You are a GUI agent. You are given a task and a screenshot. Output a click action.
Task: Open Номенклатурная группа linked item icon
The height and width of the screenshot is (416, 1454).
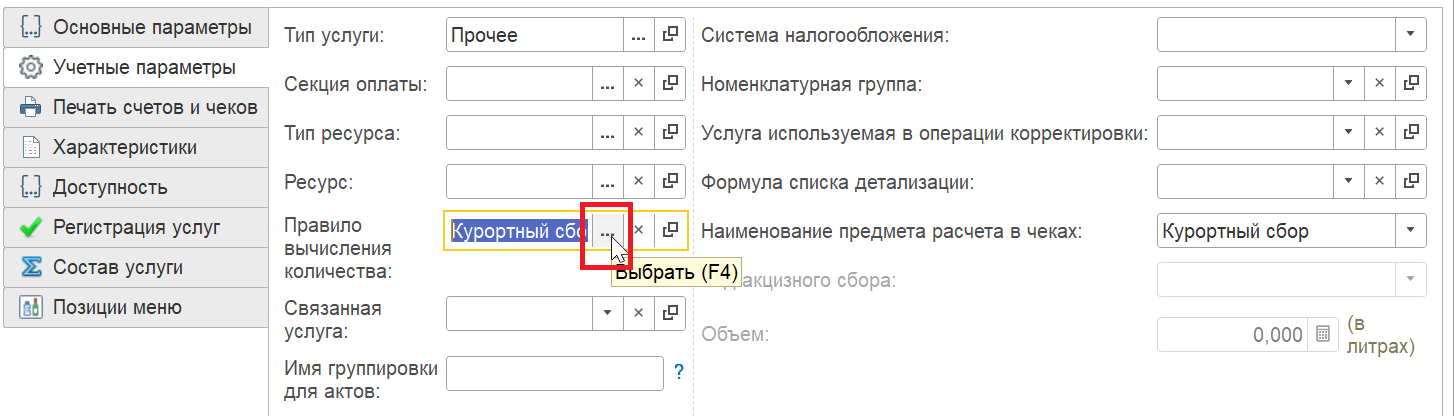pos(1411,82)
